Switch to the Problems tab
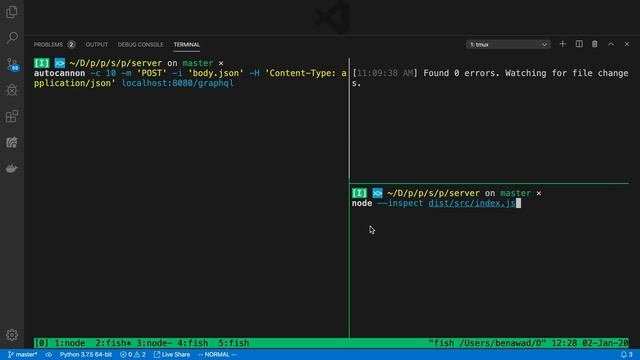Image resolution: width=640 pixels, height=360 pixels. (48, 44)
